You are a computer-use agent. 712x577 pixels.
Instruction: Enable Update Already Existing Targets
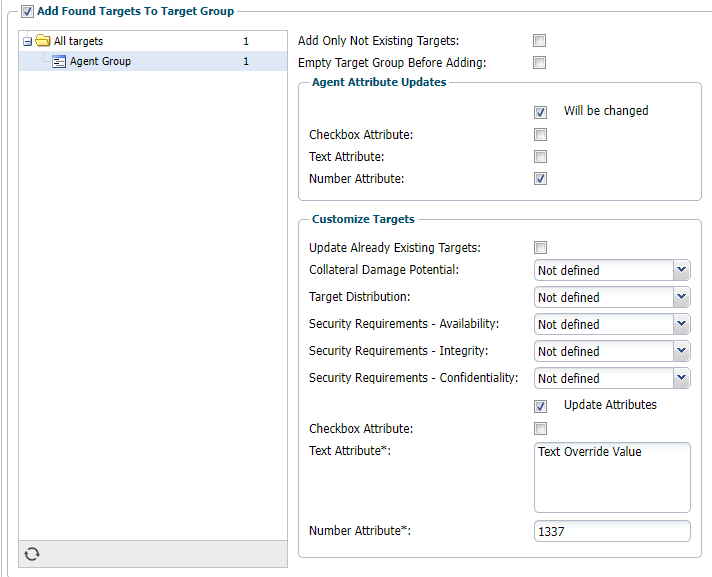coord(540,247)
